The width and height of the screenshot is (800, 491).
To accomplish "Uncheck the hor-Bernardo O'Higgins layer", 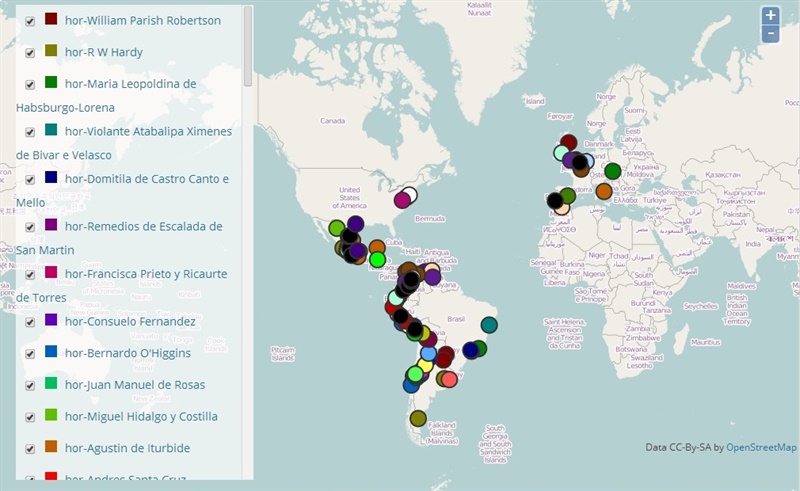I will coord(30,354).
